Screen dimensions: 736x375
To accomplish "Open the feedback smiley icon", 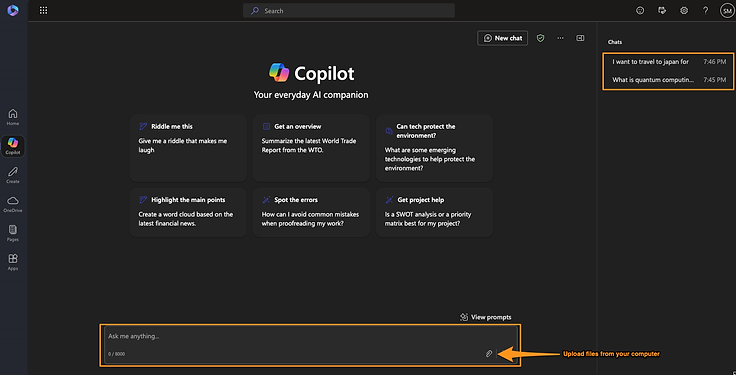I will [640, 11].
